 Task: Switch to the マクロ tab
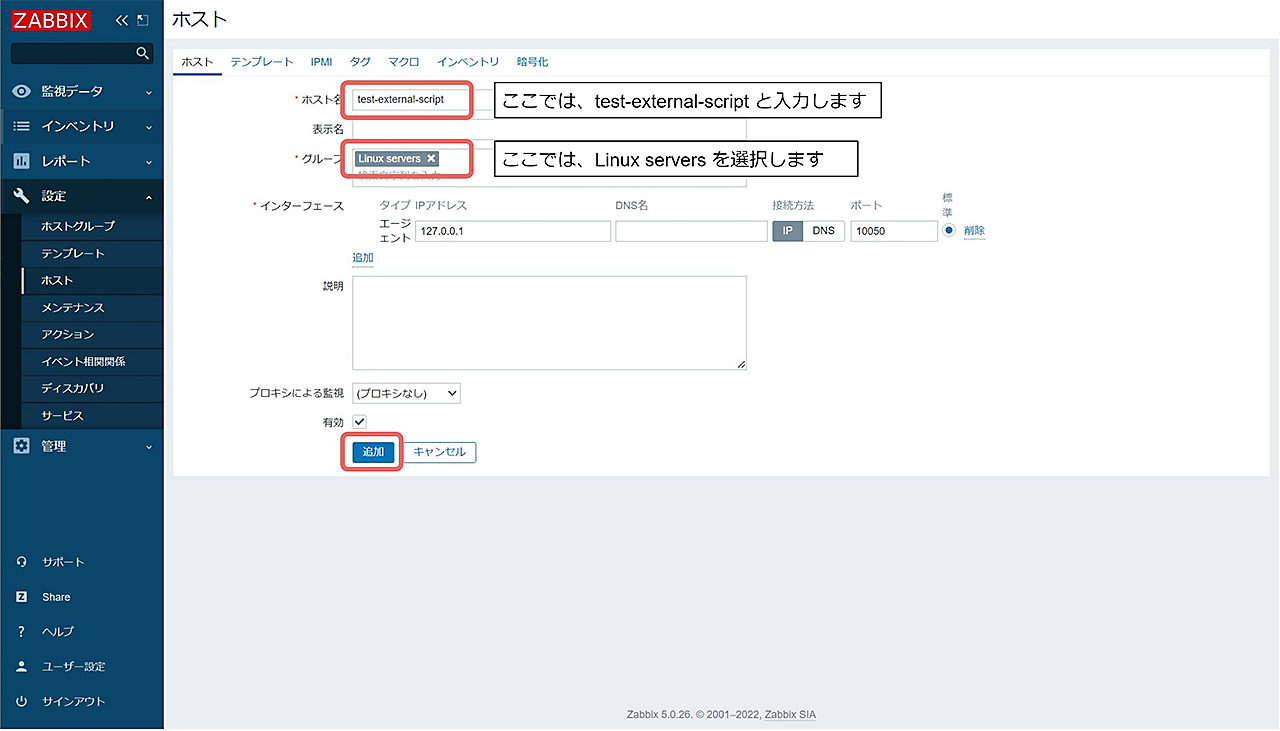click(x=403, y=61)
